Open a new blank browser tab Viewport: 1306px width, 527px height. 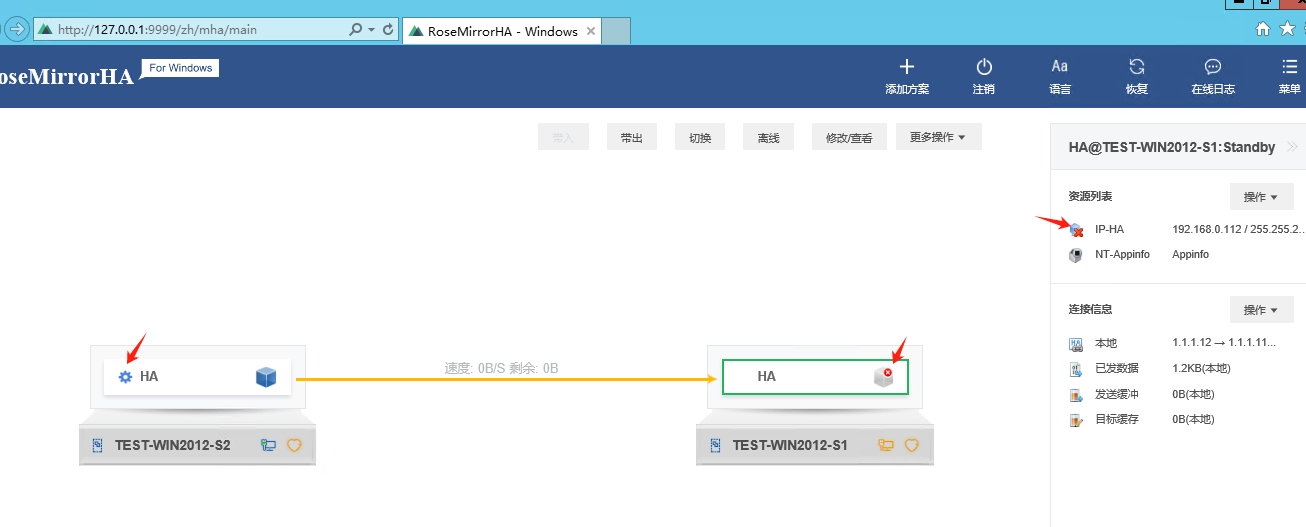616,31
